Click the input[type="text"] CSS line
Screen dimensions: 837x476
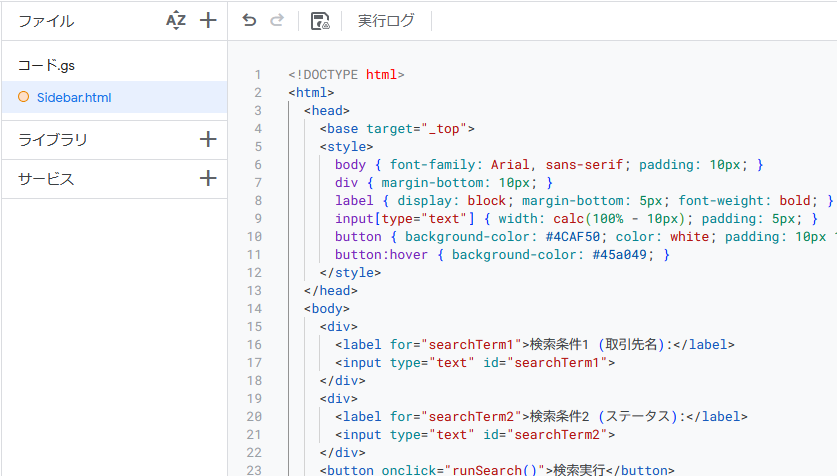tap(577, 219)
